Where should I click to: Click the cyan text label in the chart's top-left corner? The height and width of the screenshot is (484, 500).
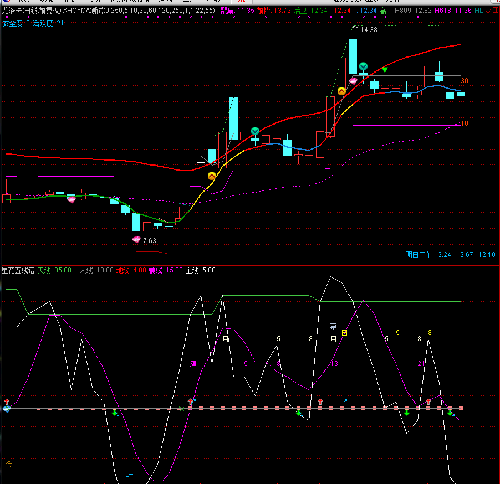(33, 24)
